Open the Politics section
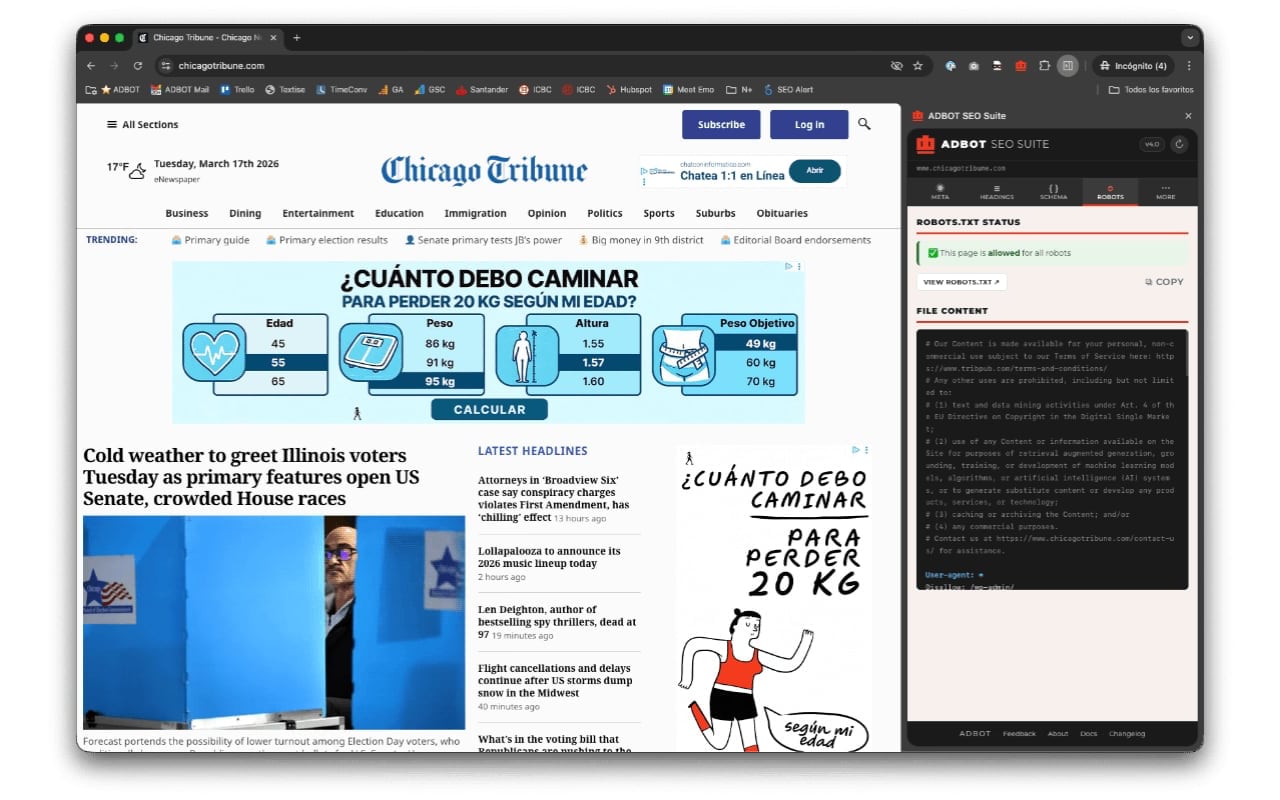This screenshot has height=800, width=1280. coord(605,213)
